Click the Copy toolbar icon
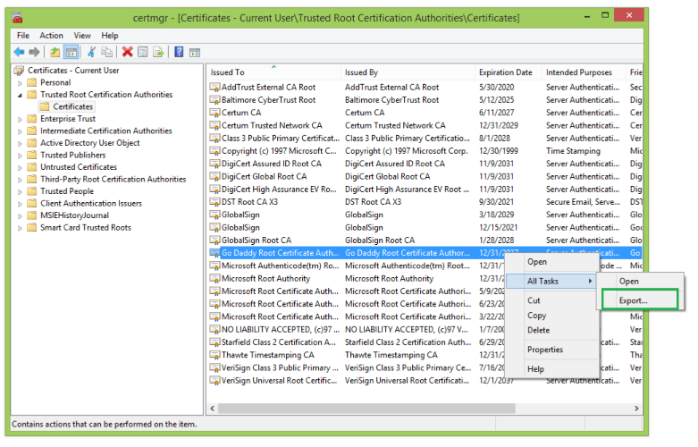This screenshot has height=447, width=698. click(107, 53)
